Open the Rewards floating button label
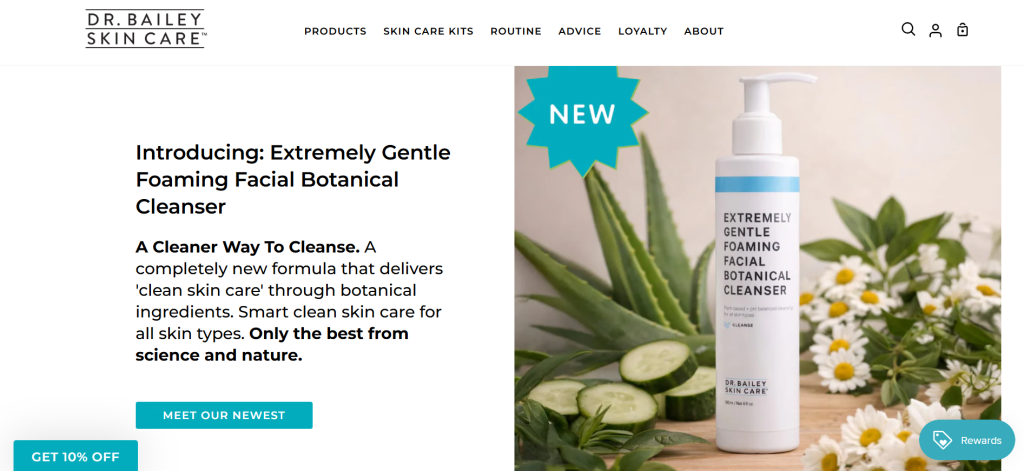Viewport: 1024px width, 471px height. click(980, 440)
